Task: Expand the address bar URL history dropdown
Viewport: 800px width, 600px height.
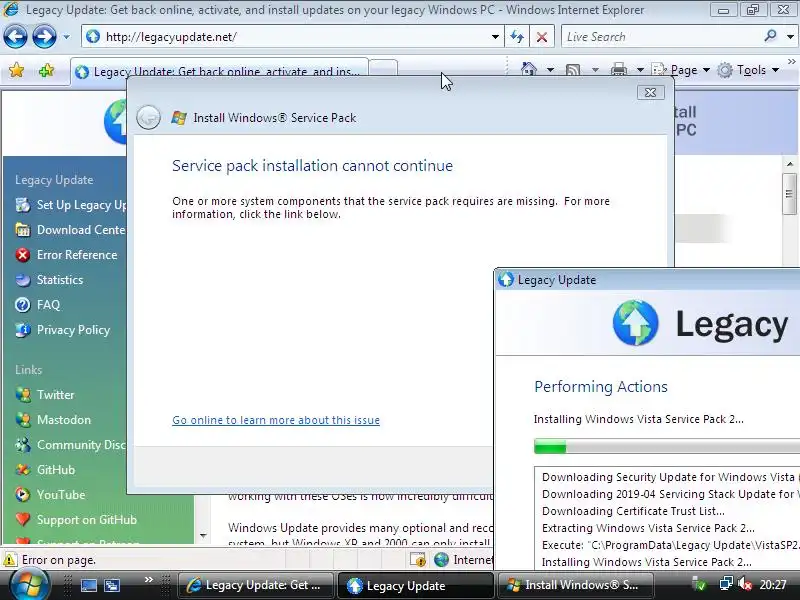Action: pos(495,37)
